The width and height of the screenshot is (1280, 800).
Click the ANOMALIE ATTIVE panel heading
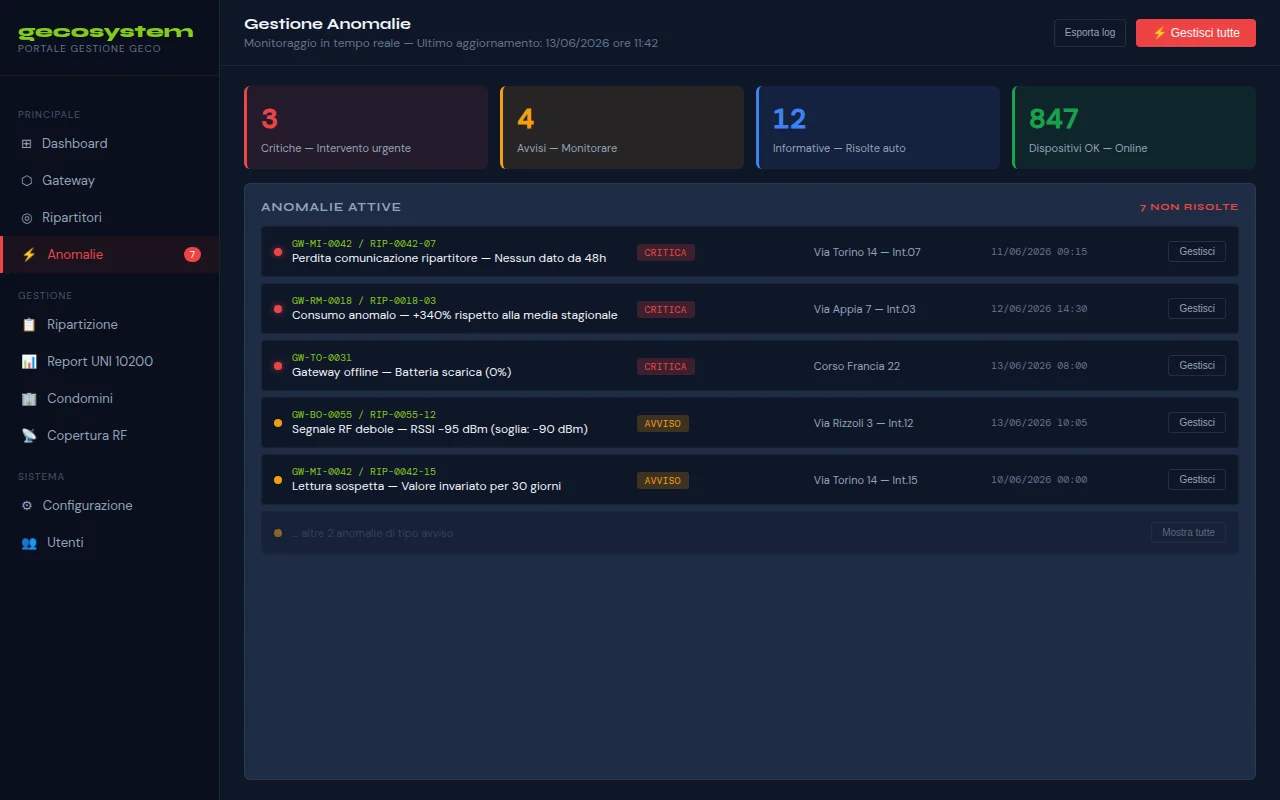coord(331,207)
